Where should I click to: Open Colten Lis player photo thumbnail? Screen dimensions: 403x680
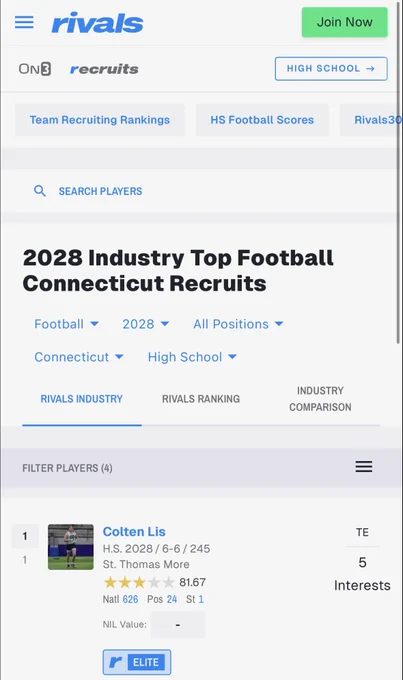tap(71, 547)
